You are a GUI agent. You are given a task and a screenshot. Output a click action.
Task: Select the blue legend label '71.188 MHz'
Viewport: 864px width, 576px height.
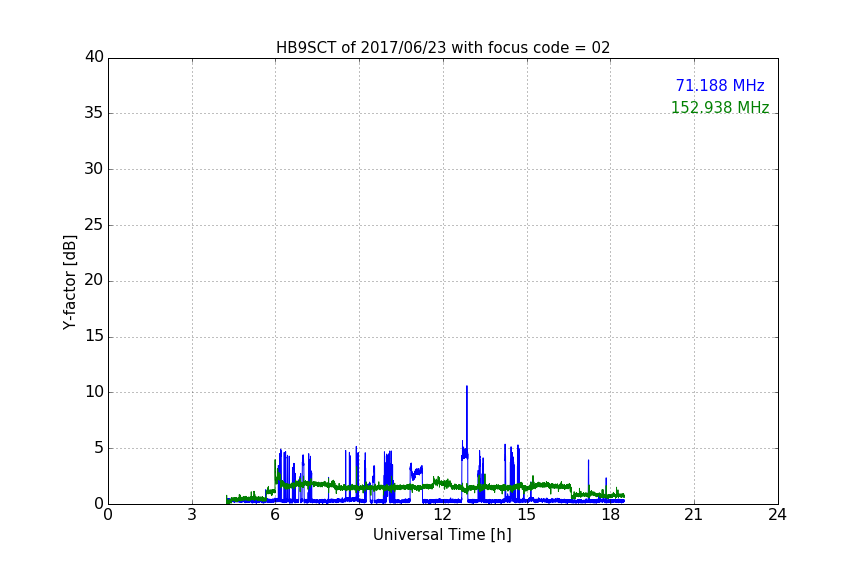click(720, 86)
